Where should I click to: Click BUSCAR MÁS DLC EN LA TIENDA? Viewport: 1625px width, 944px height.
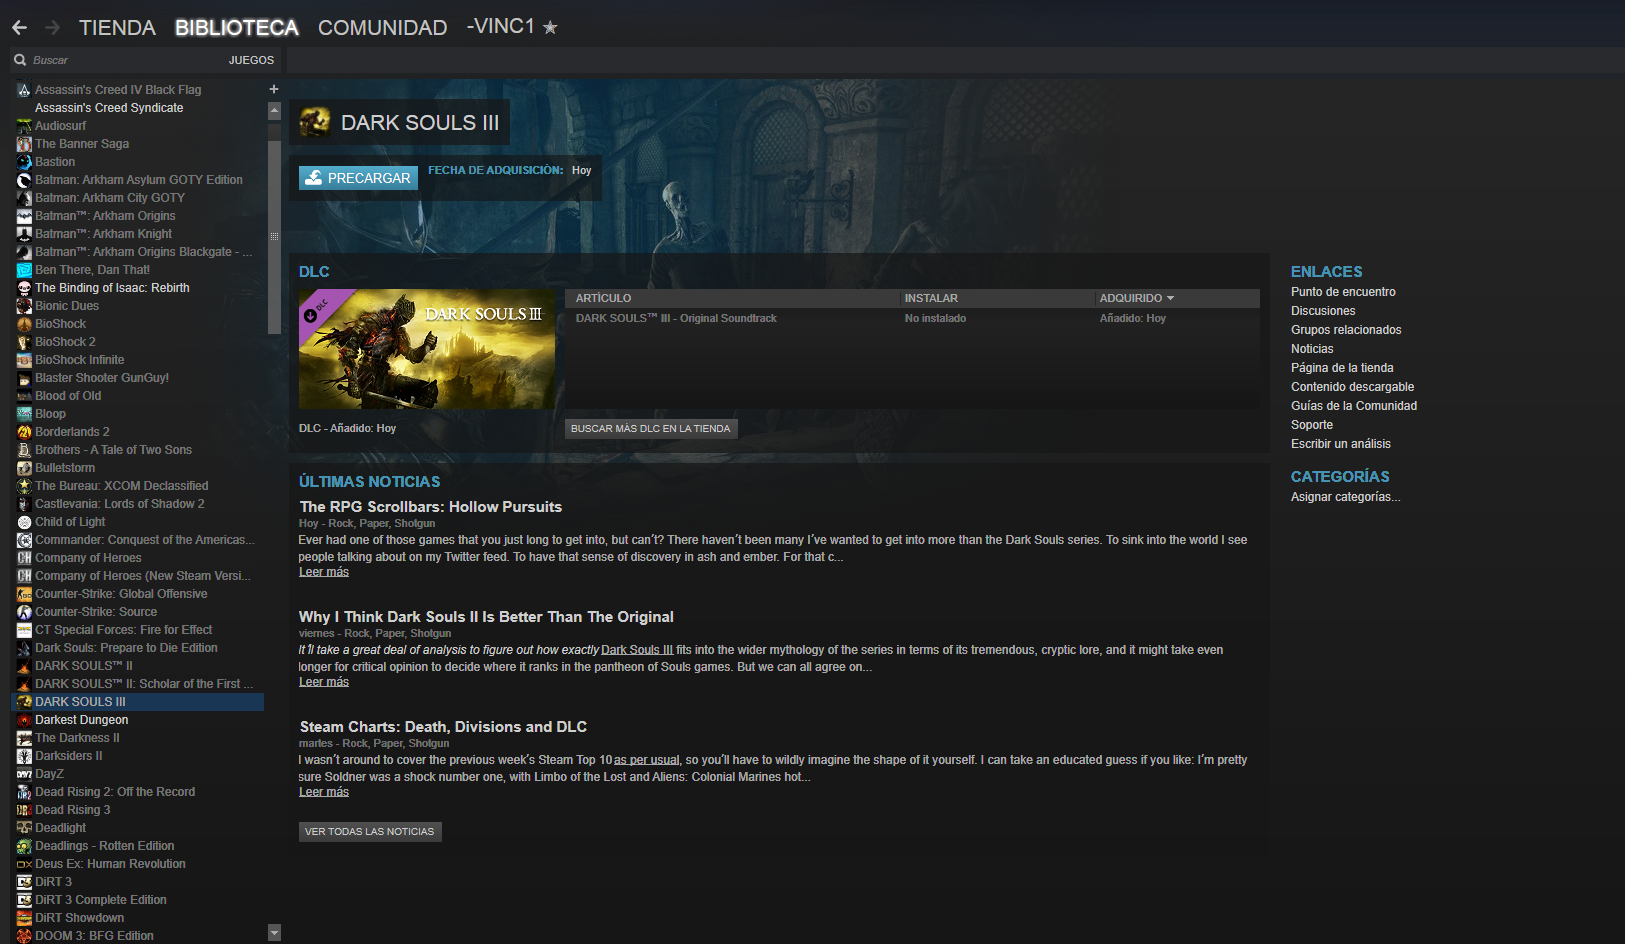651,428
